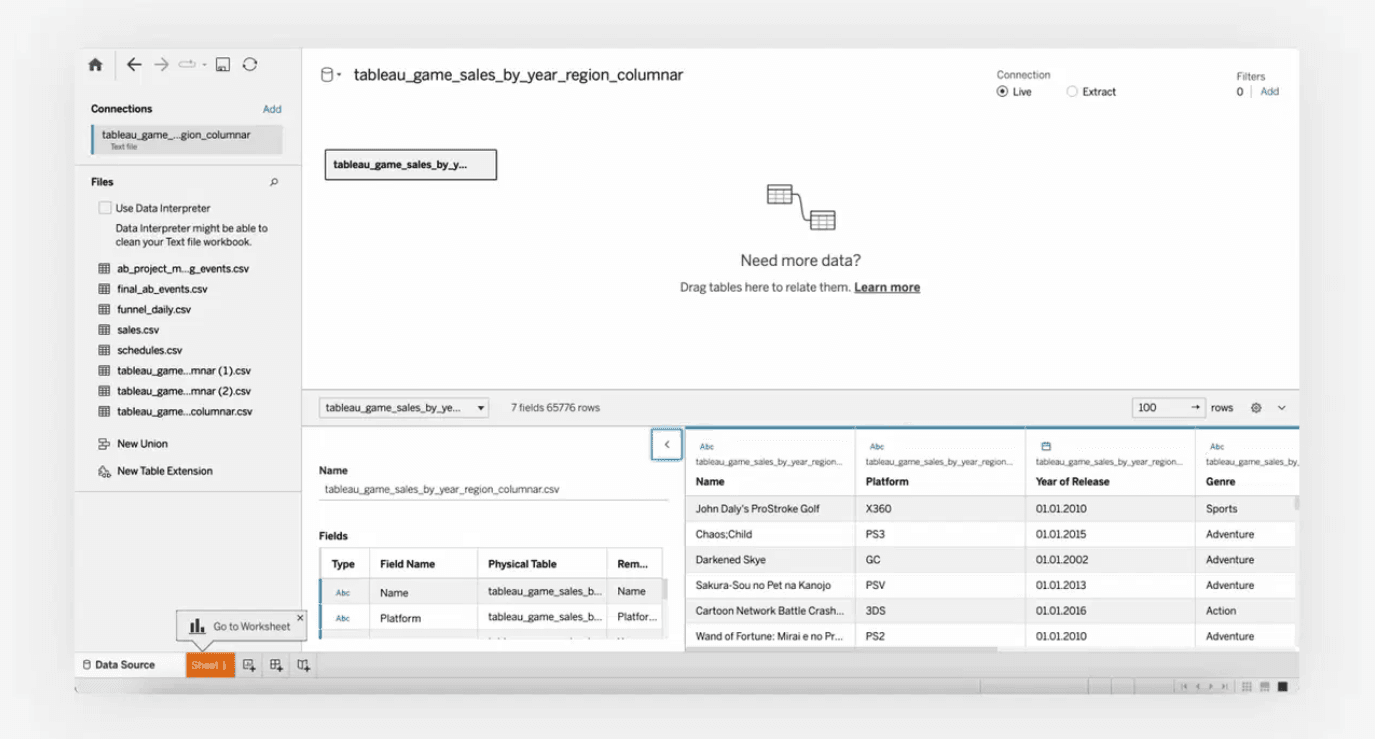Select the funnel_daily.csv file
Viewport: 1375px width, 739px height.
153,310
